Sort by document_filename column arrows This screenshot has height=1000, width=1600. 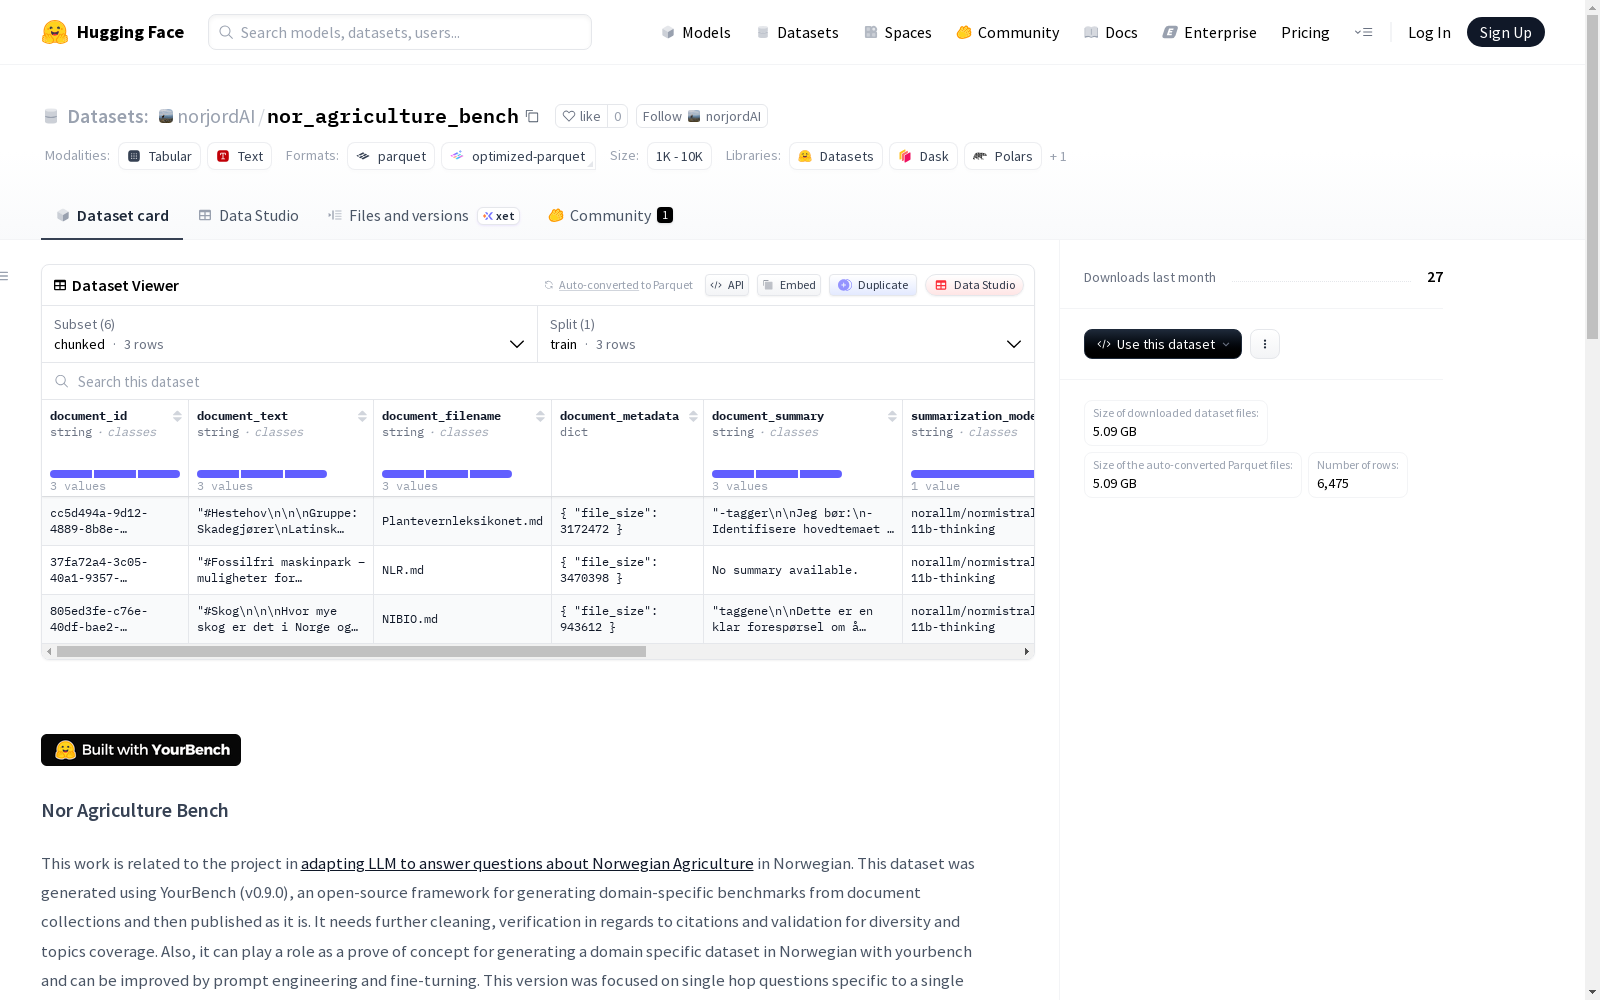point(540,416)
